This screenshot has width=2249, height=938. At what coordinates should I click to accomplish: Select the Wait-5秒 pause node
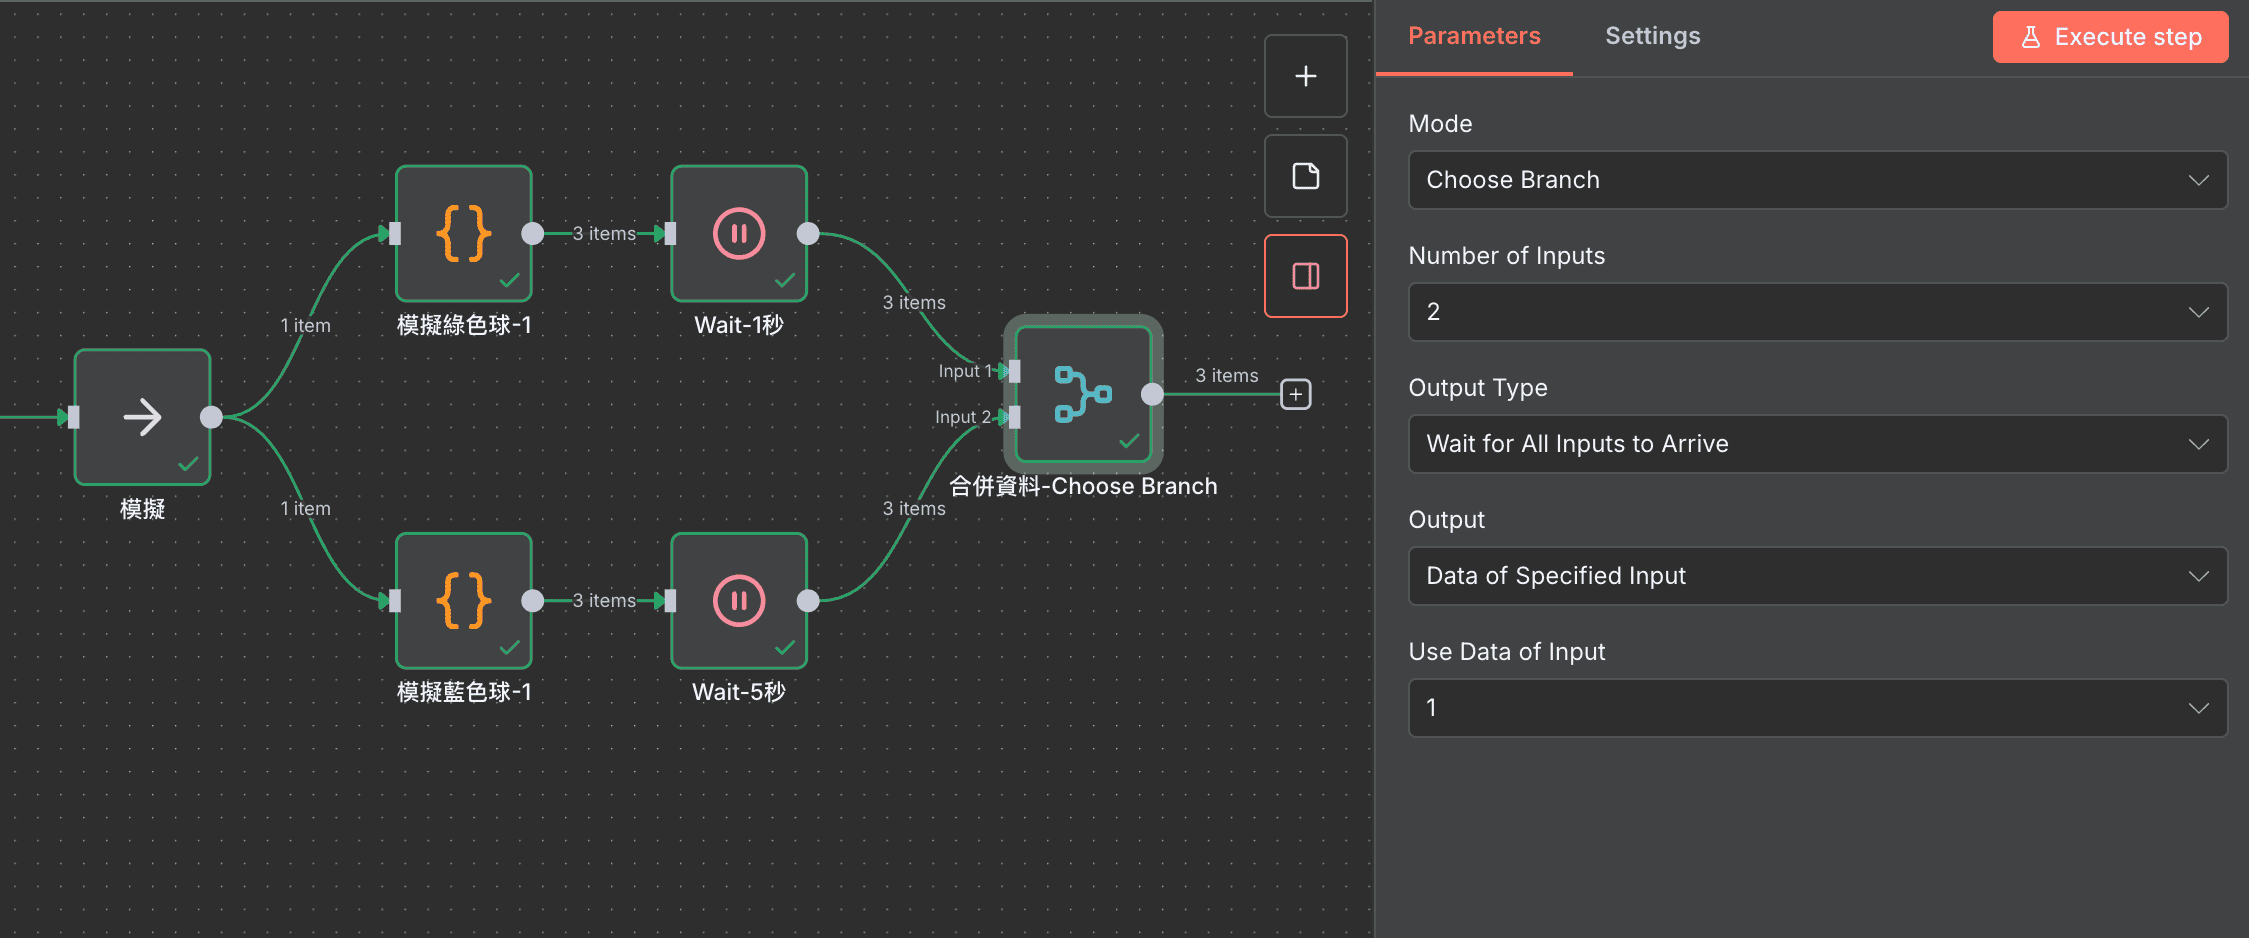tap(738, 600)
